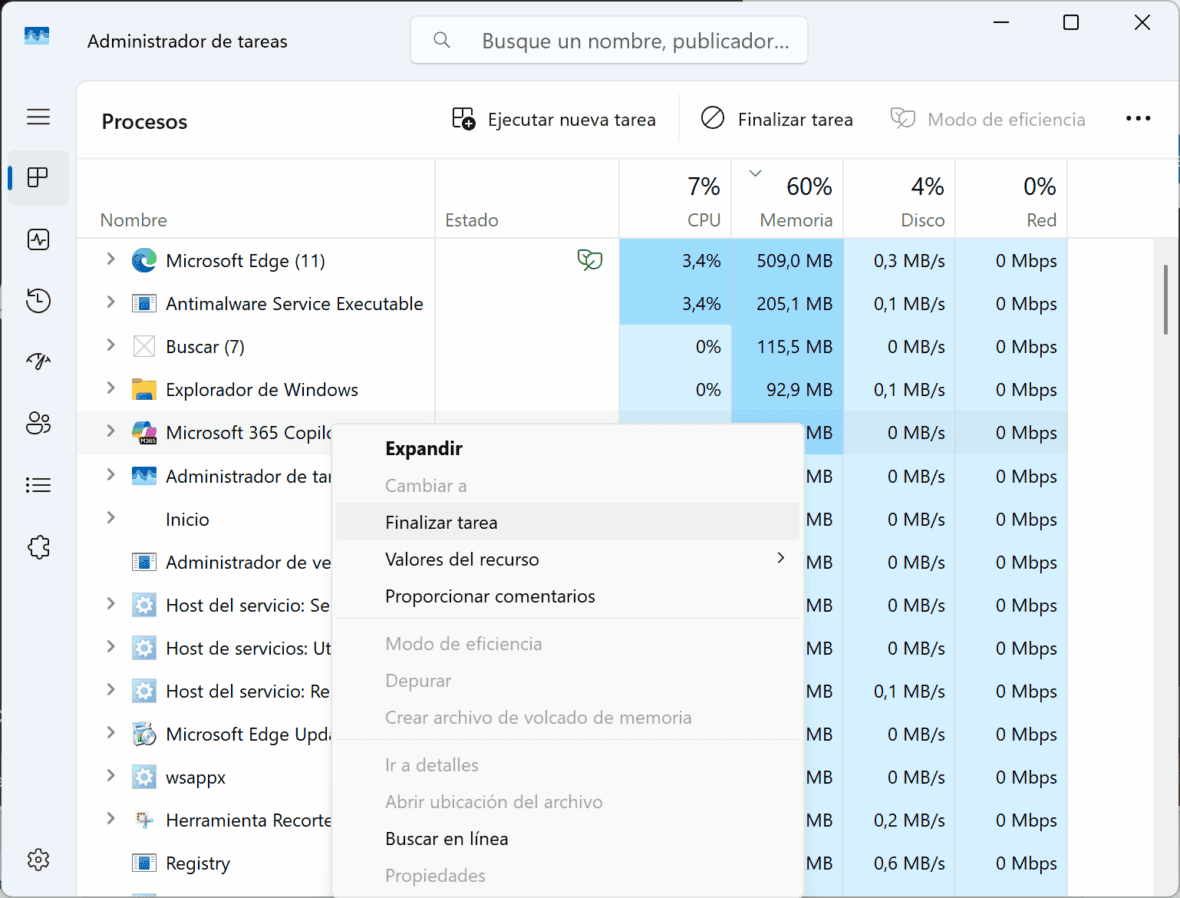
Task: Choose Finalizar tarea in context menu
Action: [567, 522]
